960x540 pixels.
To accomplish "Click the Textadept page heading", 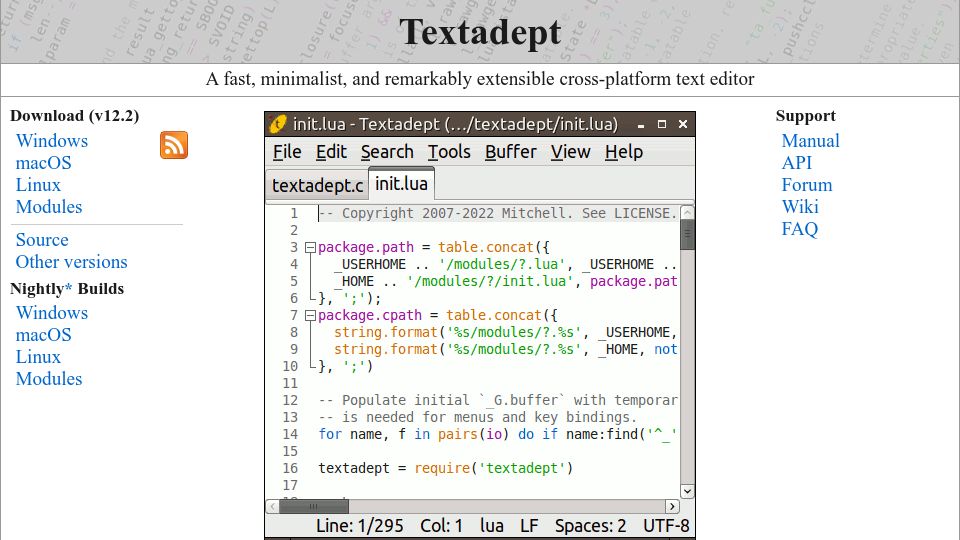I will 480,32.
